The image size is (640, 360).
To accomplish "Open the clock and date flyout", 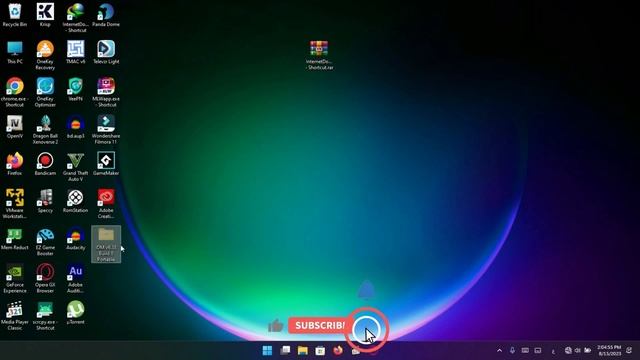I will (x=609, y=350).
